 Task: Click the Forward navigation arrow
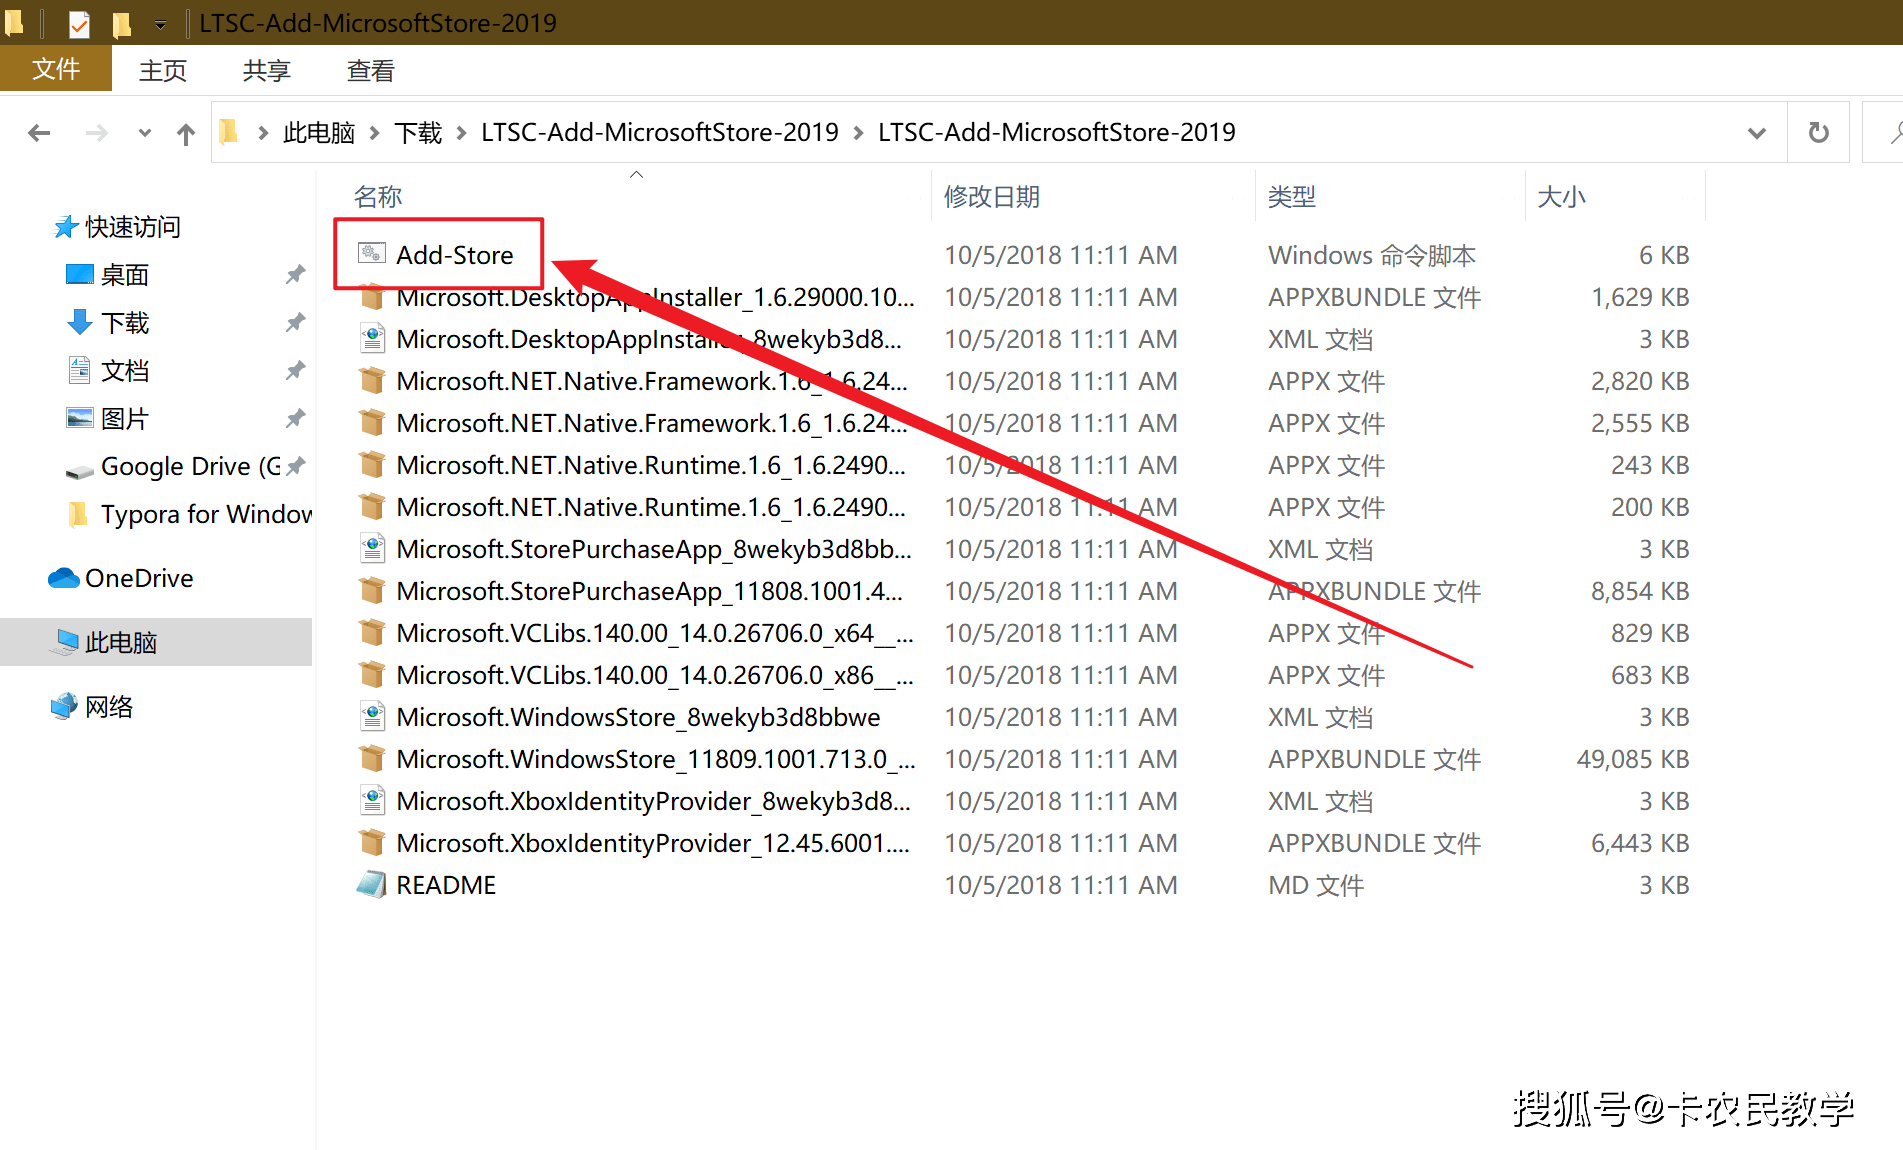(x=96, y=132)
